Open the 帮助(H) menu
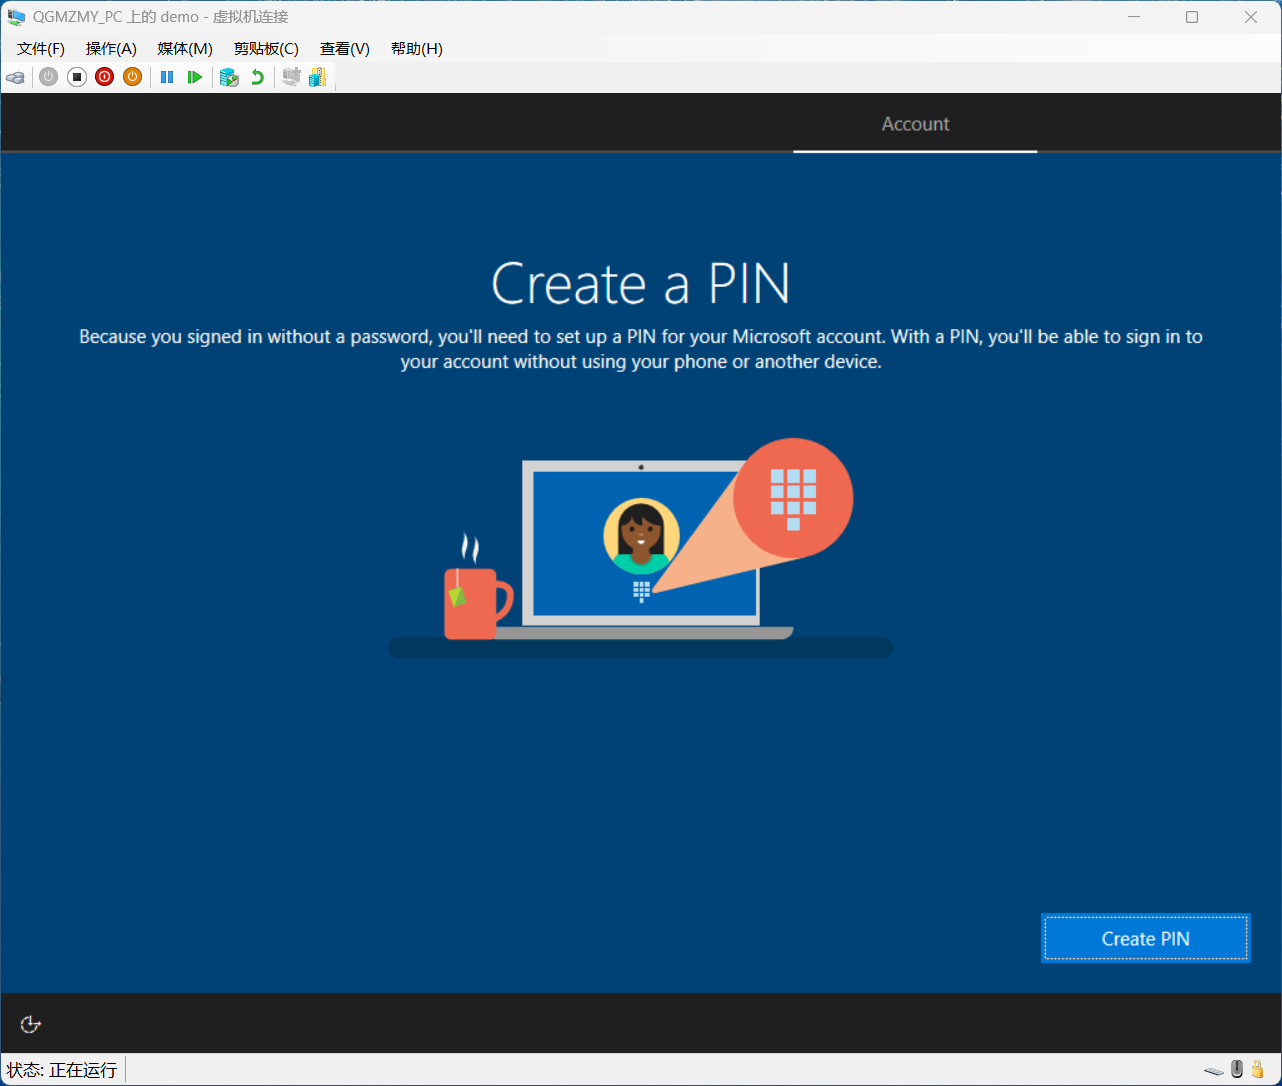The width and height of the screenshot is (1282, 1086). (417, 49)
